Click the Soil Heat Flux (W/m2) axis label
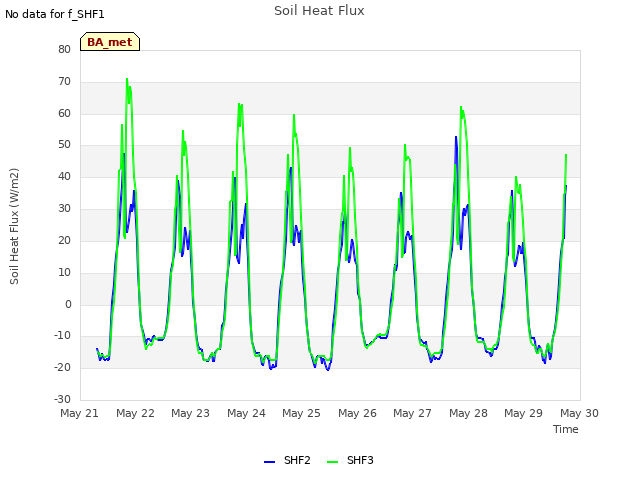 (14, 226)
